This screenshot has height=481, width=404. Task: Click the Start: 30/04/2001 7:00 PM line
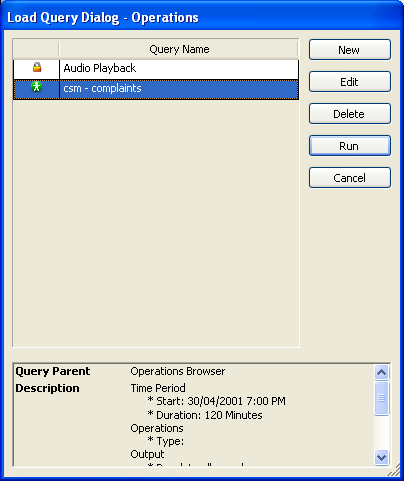click(x=217, y=401)
